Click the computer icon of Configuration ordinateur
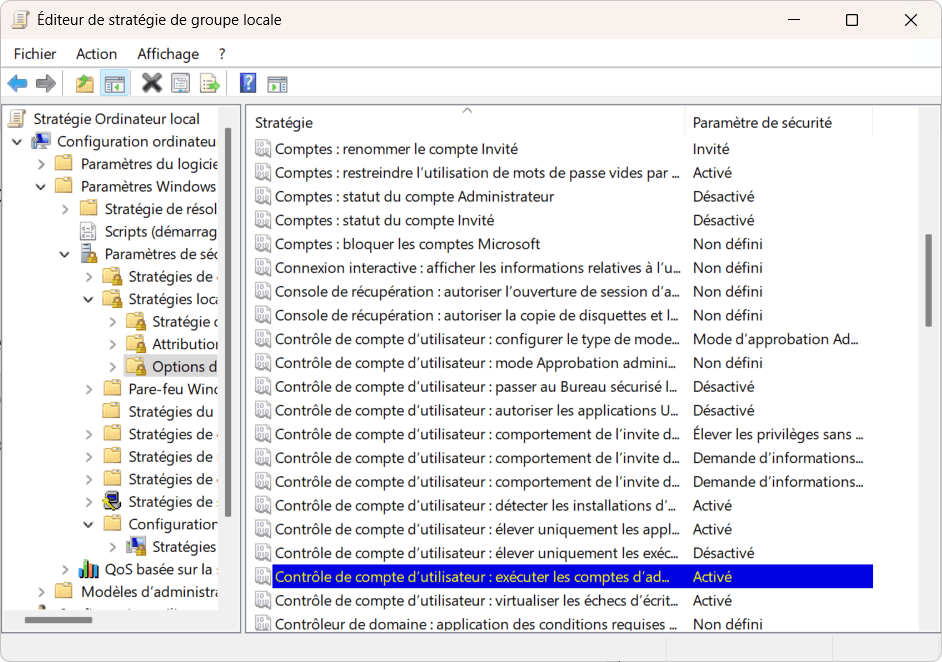Screen dimensions: 942x662 pyautogui.click(x=41, y=141)
